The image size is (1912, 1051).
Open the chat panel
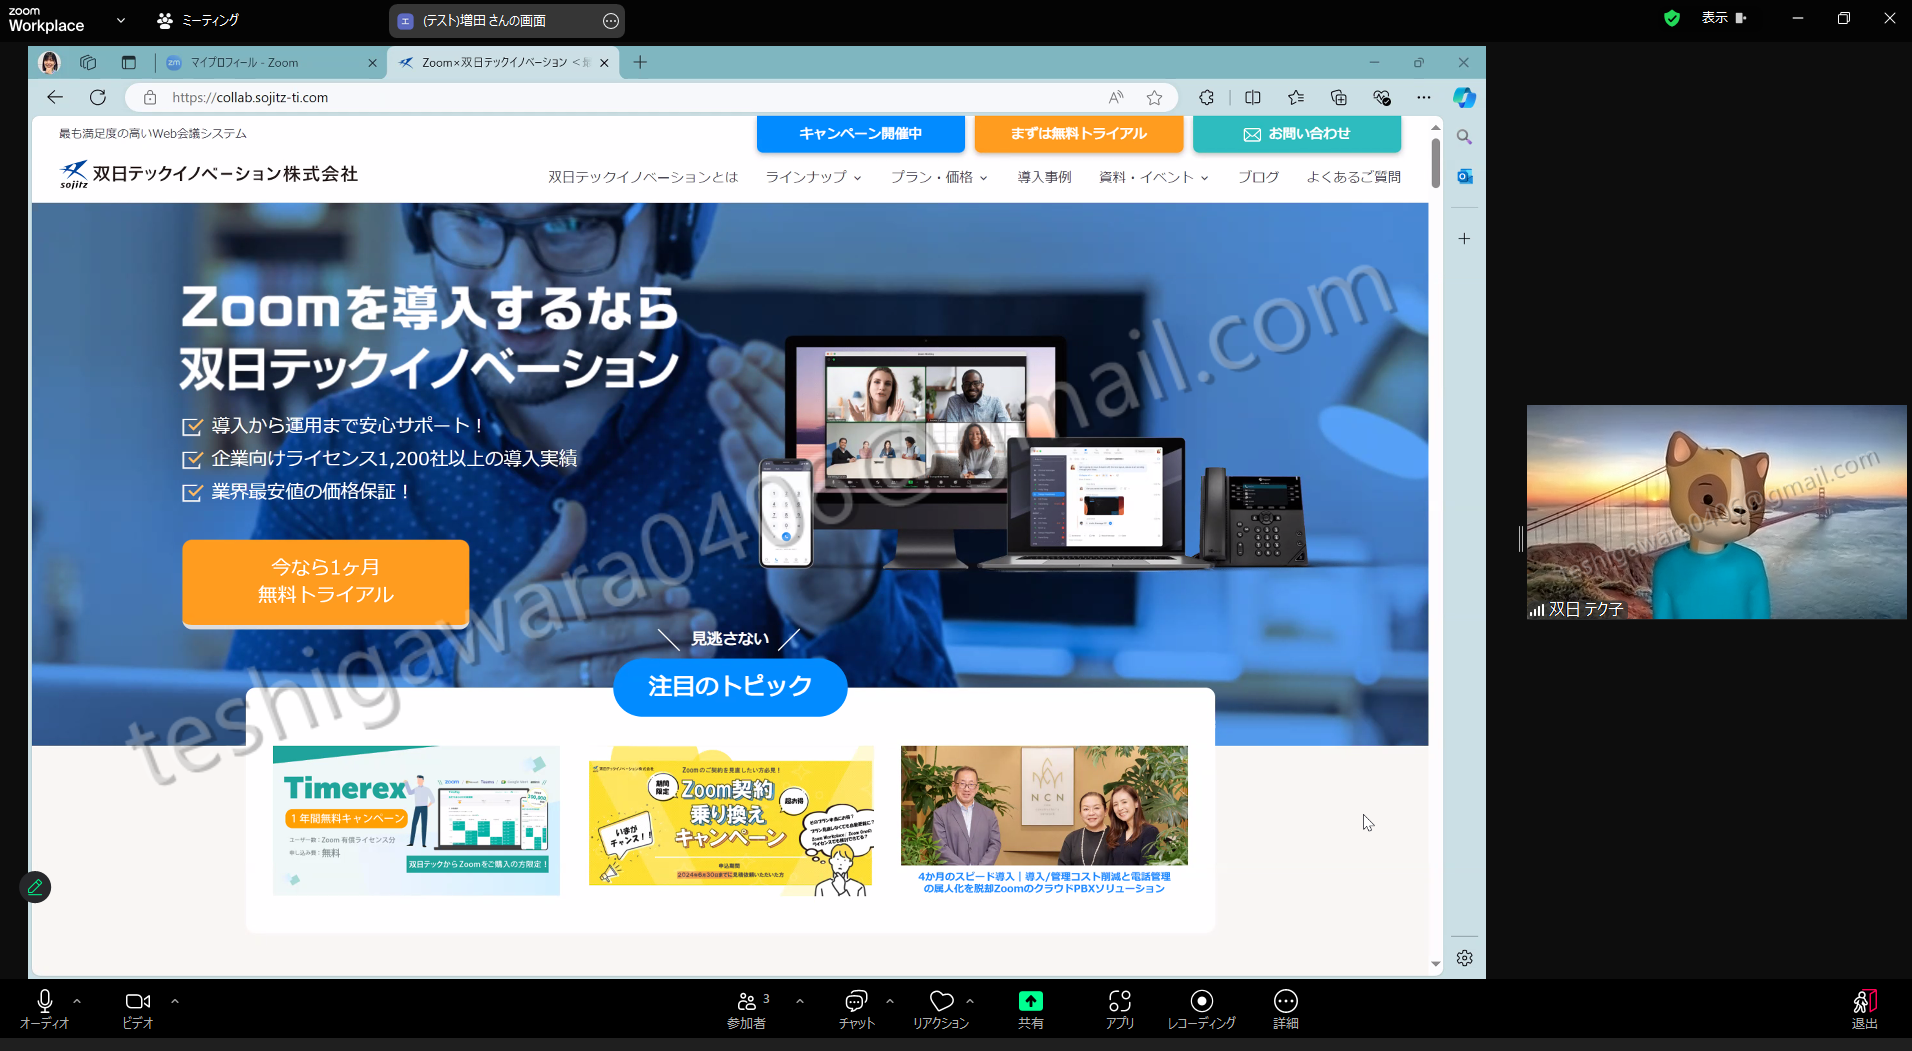tap(857, 1008)
